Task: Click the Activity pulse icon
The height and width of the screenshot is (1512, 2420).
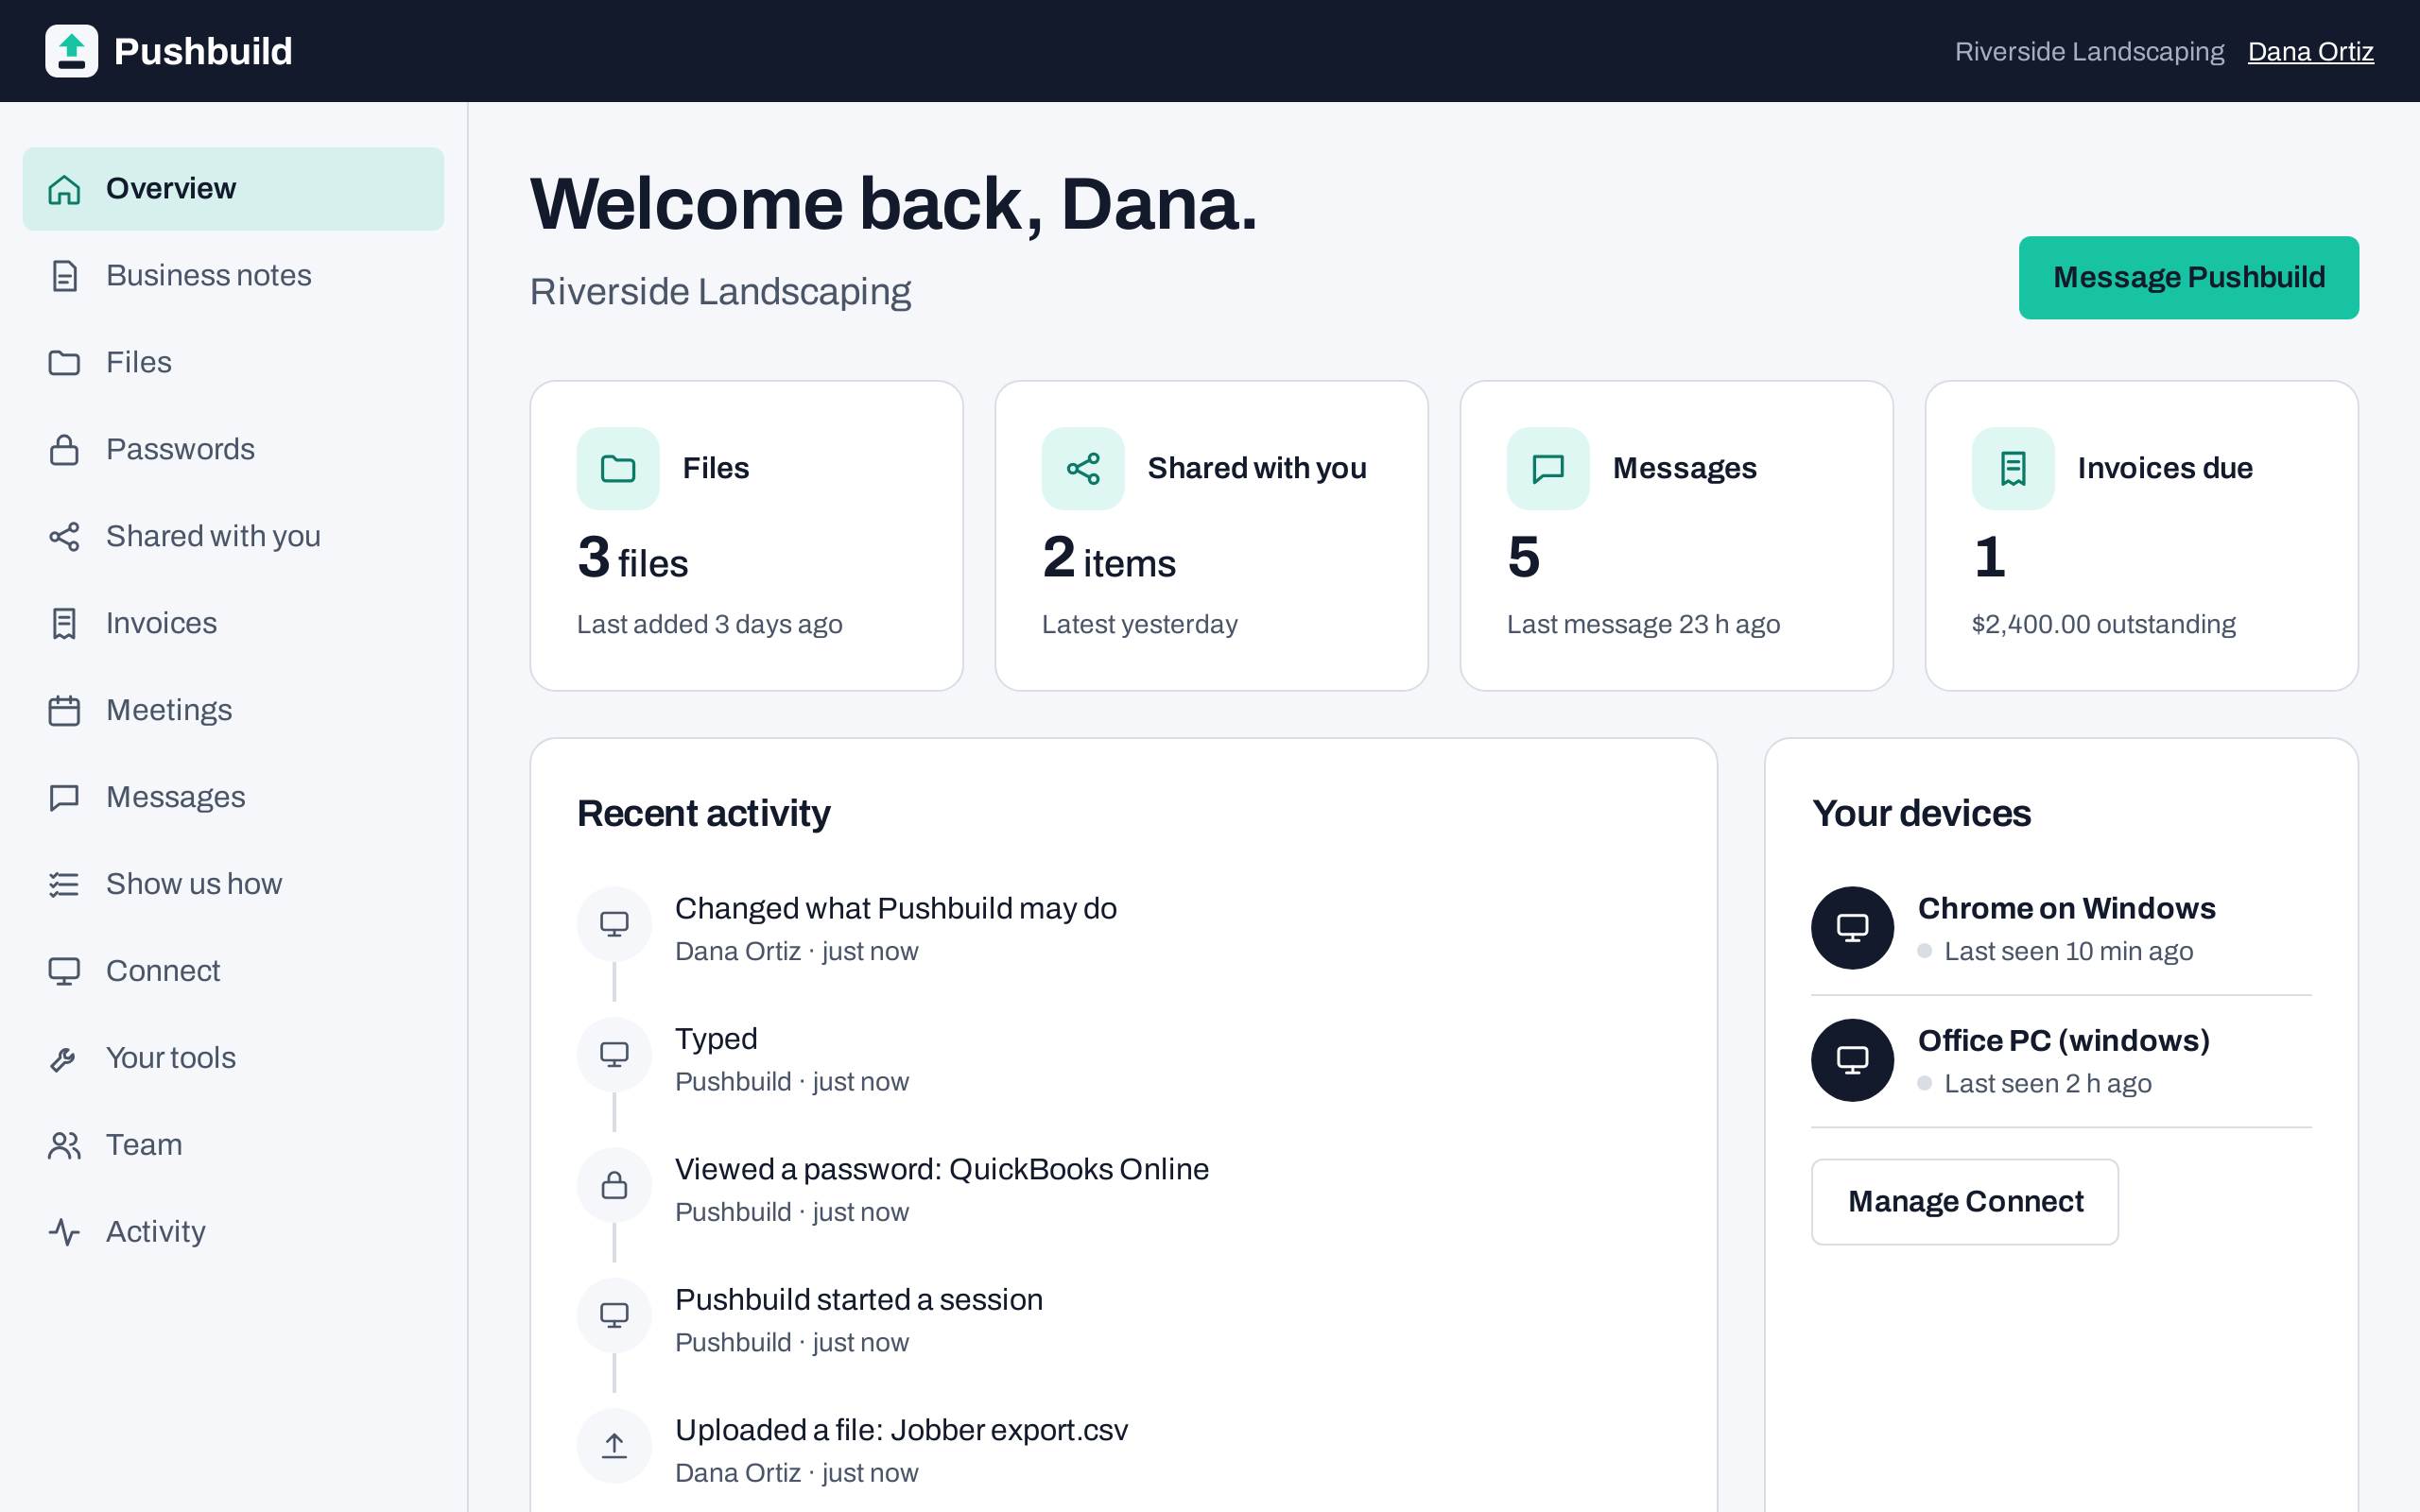Action: (64, 1233)
